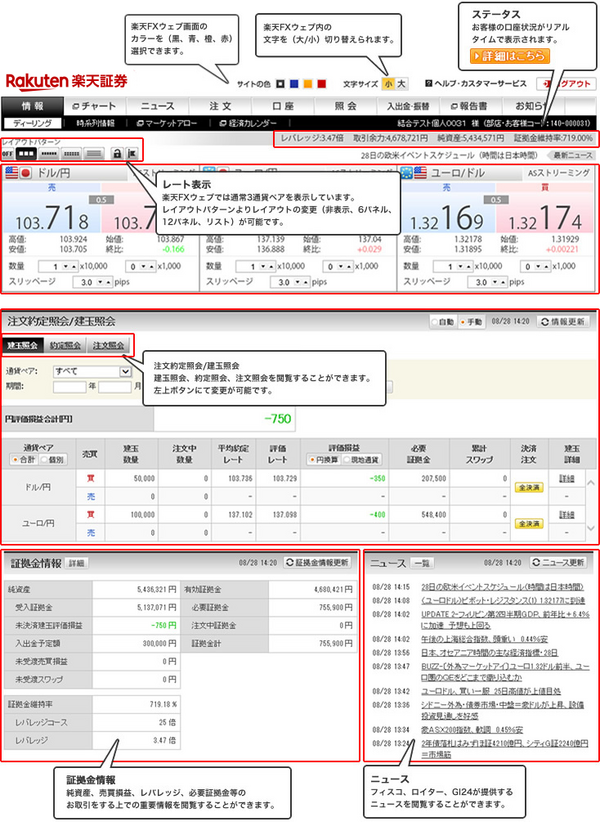600x822 pixels.
Task: Select 経済カレンダー submenu item
Action: coord(248,123)
